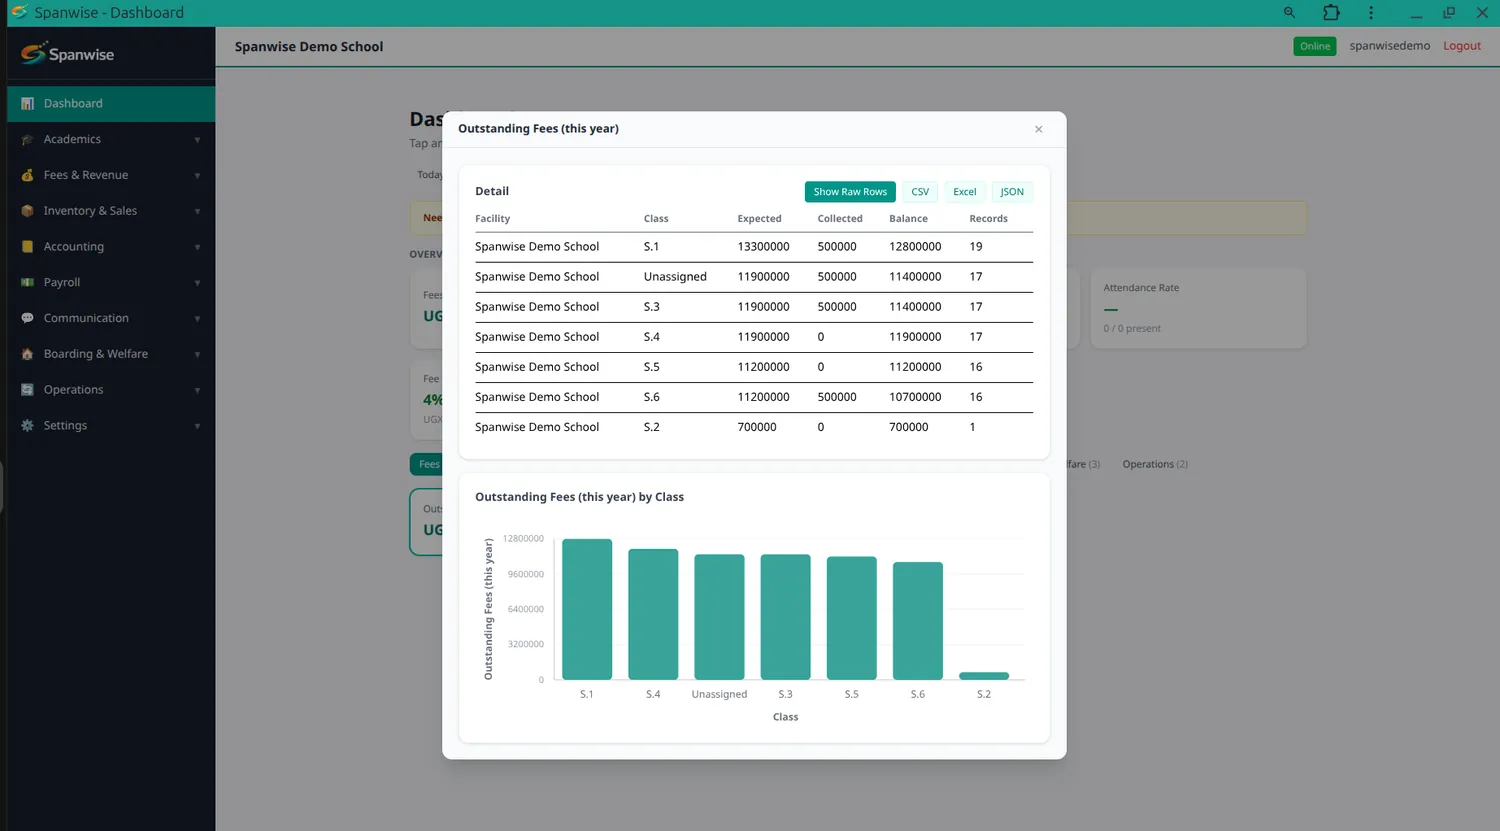Image resolution: width=1500 pixels, height=831 pixels.
Task: Click the Settings gear icon in sidebar
Action: pyautogui.click(x=28, y=426)
